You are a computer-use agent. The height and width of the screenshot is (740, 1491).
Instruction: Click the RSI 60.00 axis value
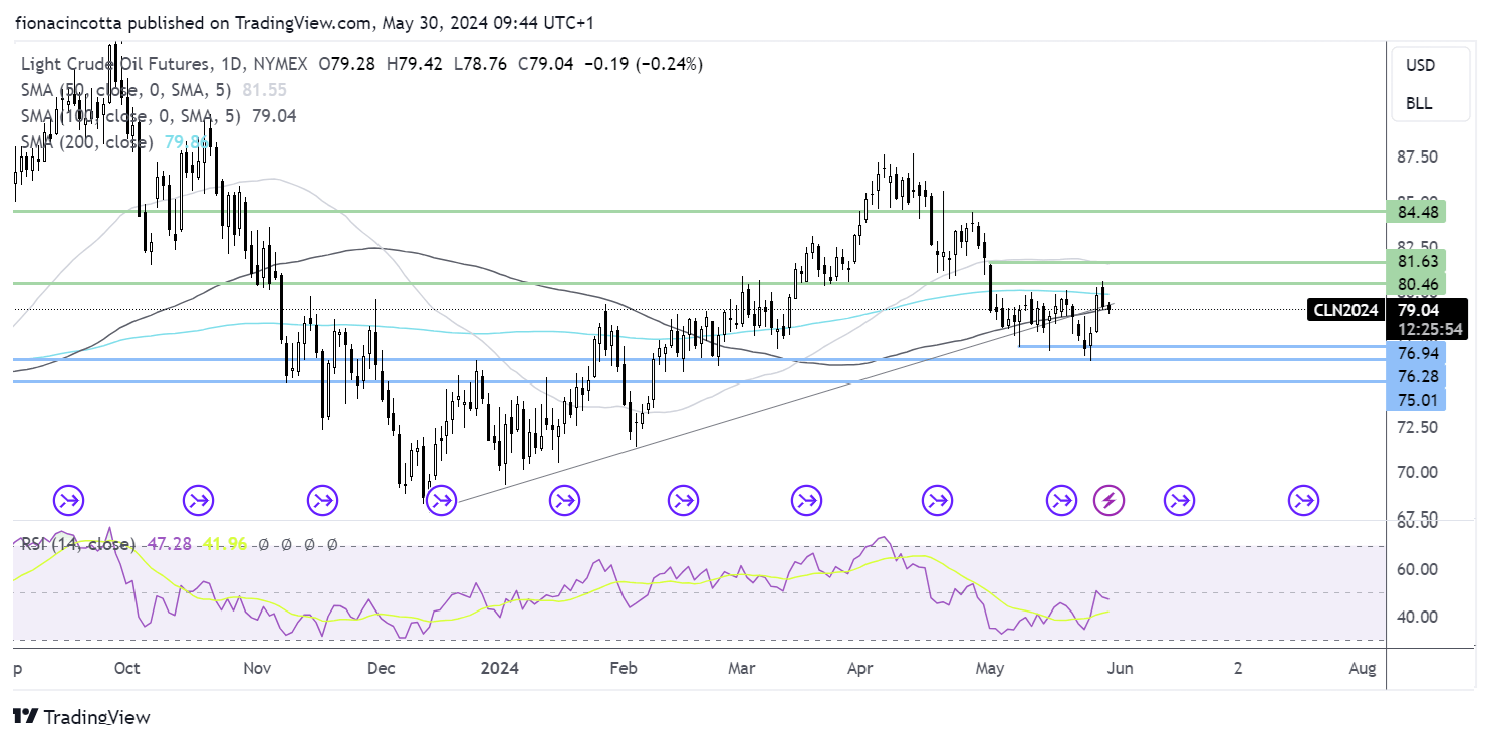click(x=1417, y=569)
